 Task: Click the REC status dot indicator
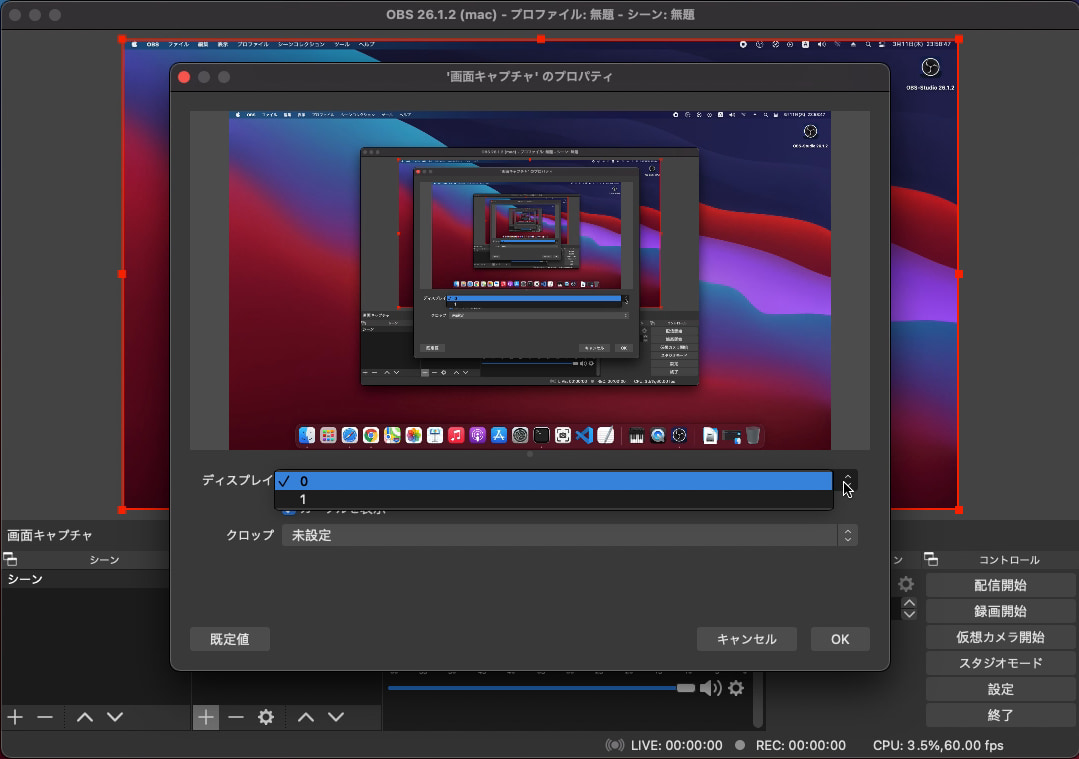740,745
